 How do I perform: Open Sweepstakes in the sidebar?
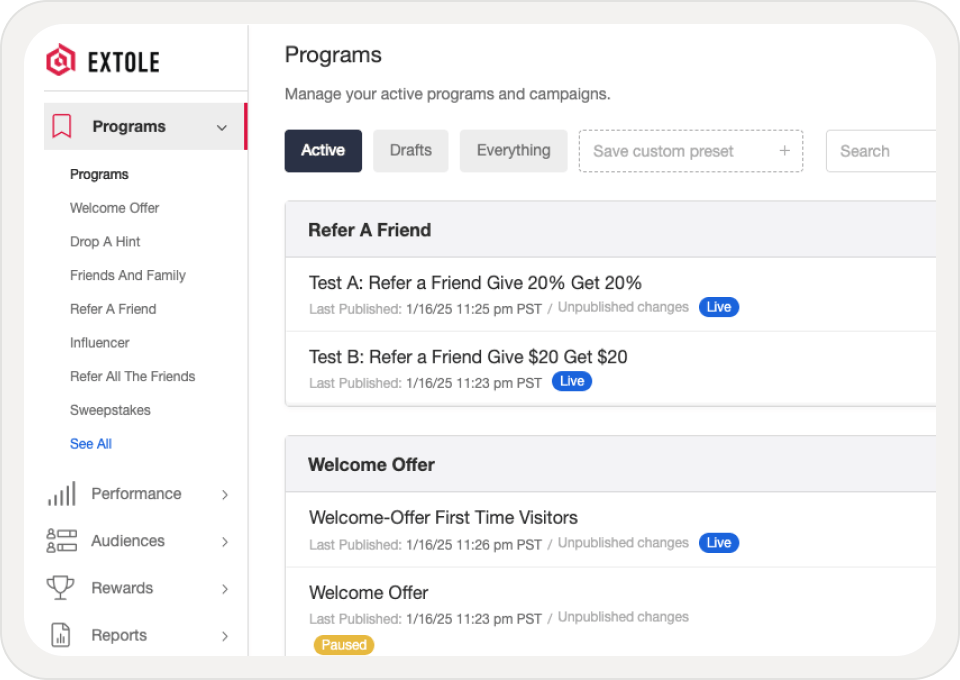(x=110, y=410)
